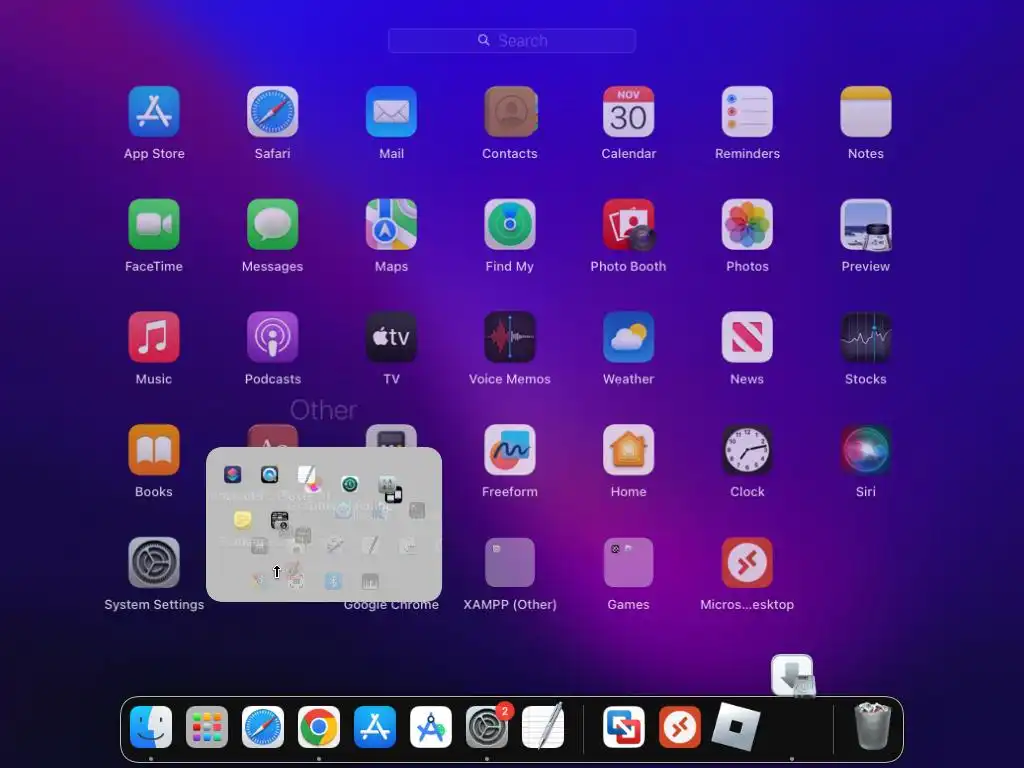Image resolution: width=1024 pixels, height=768 pixels.
Task: Open App Store from the Launchpad grid
Action: point(154,112)
